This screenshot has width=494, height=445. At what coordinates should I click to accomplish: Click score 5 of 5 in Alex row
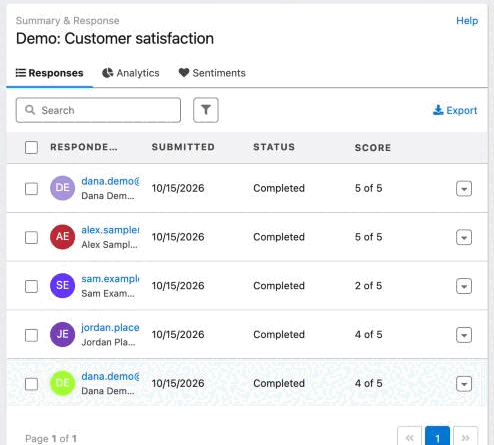point(368,237)
